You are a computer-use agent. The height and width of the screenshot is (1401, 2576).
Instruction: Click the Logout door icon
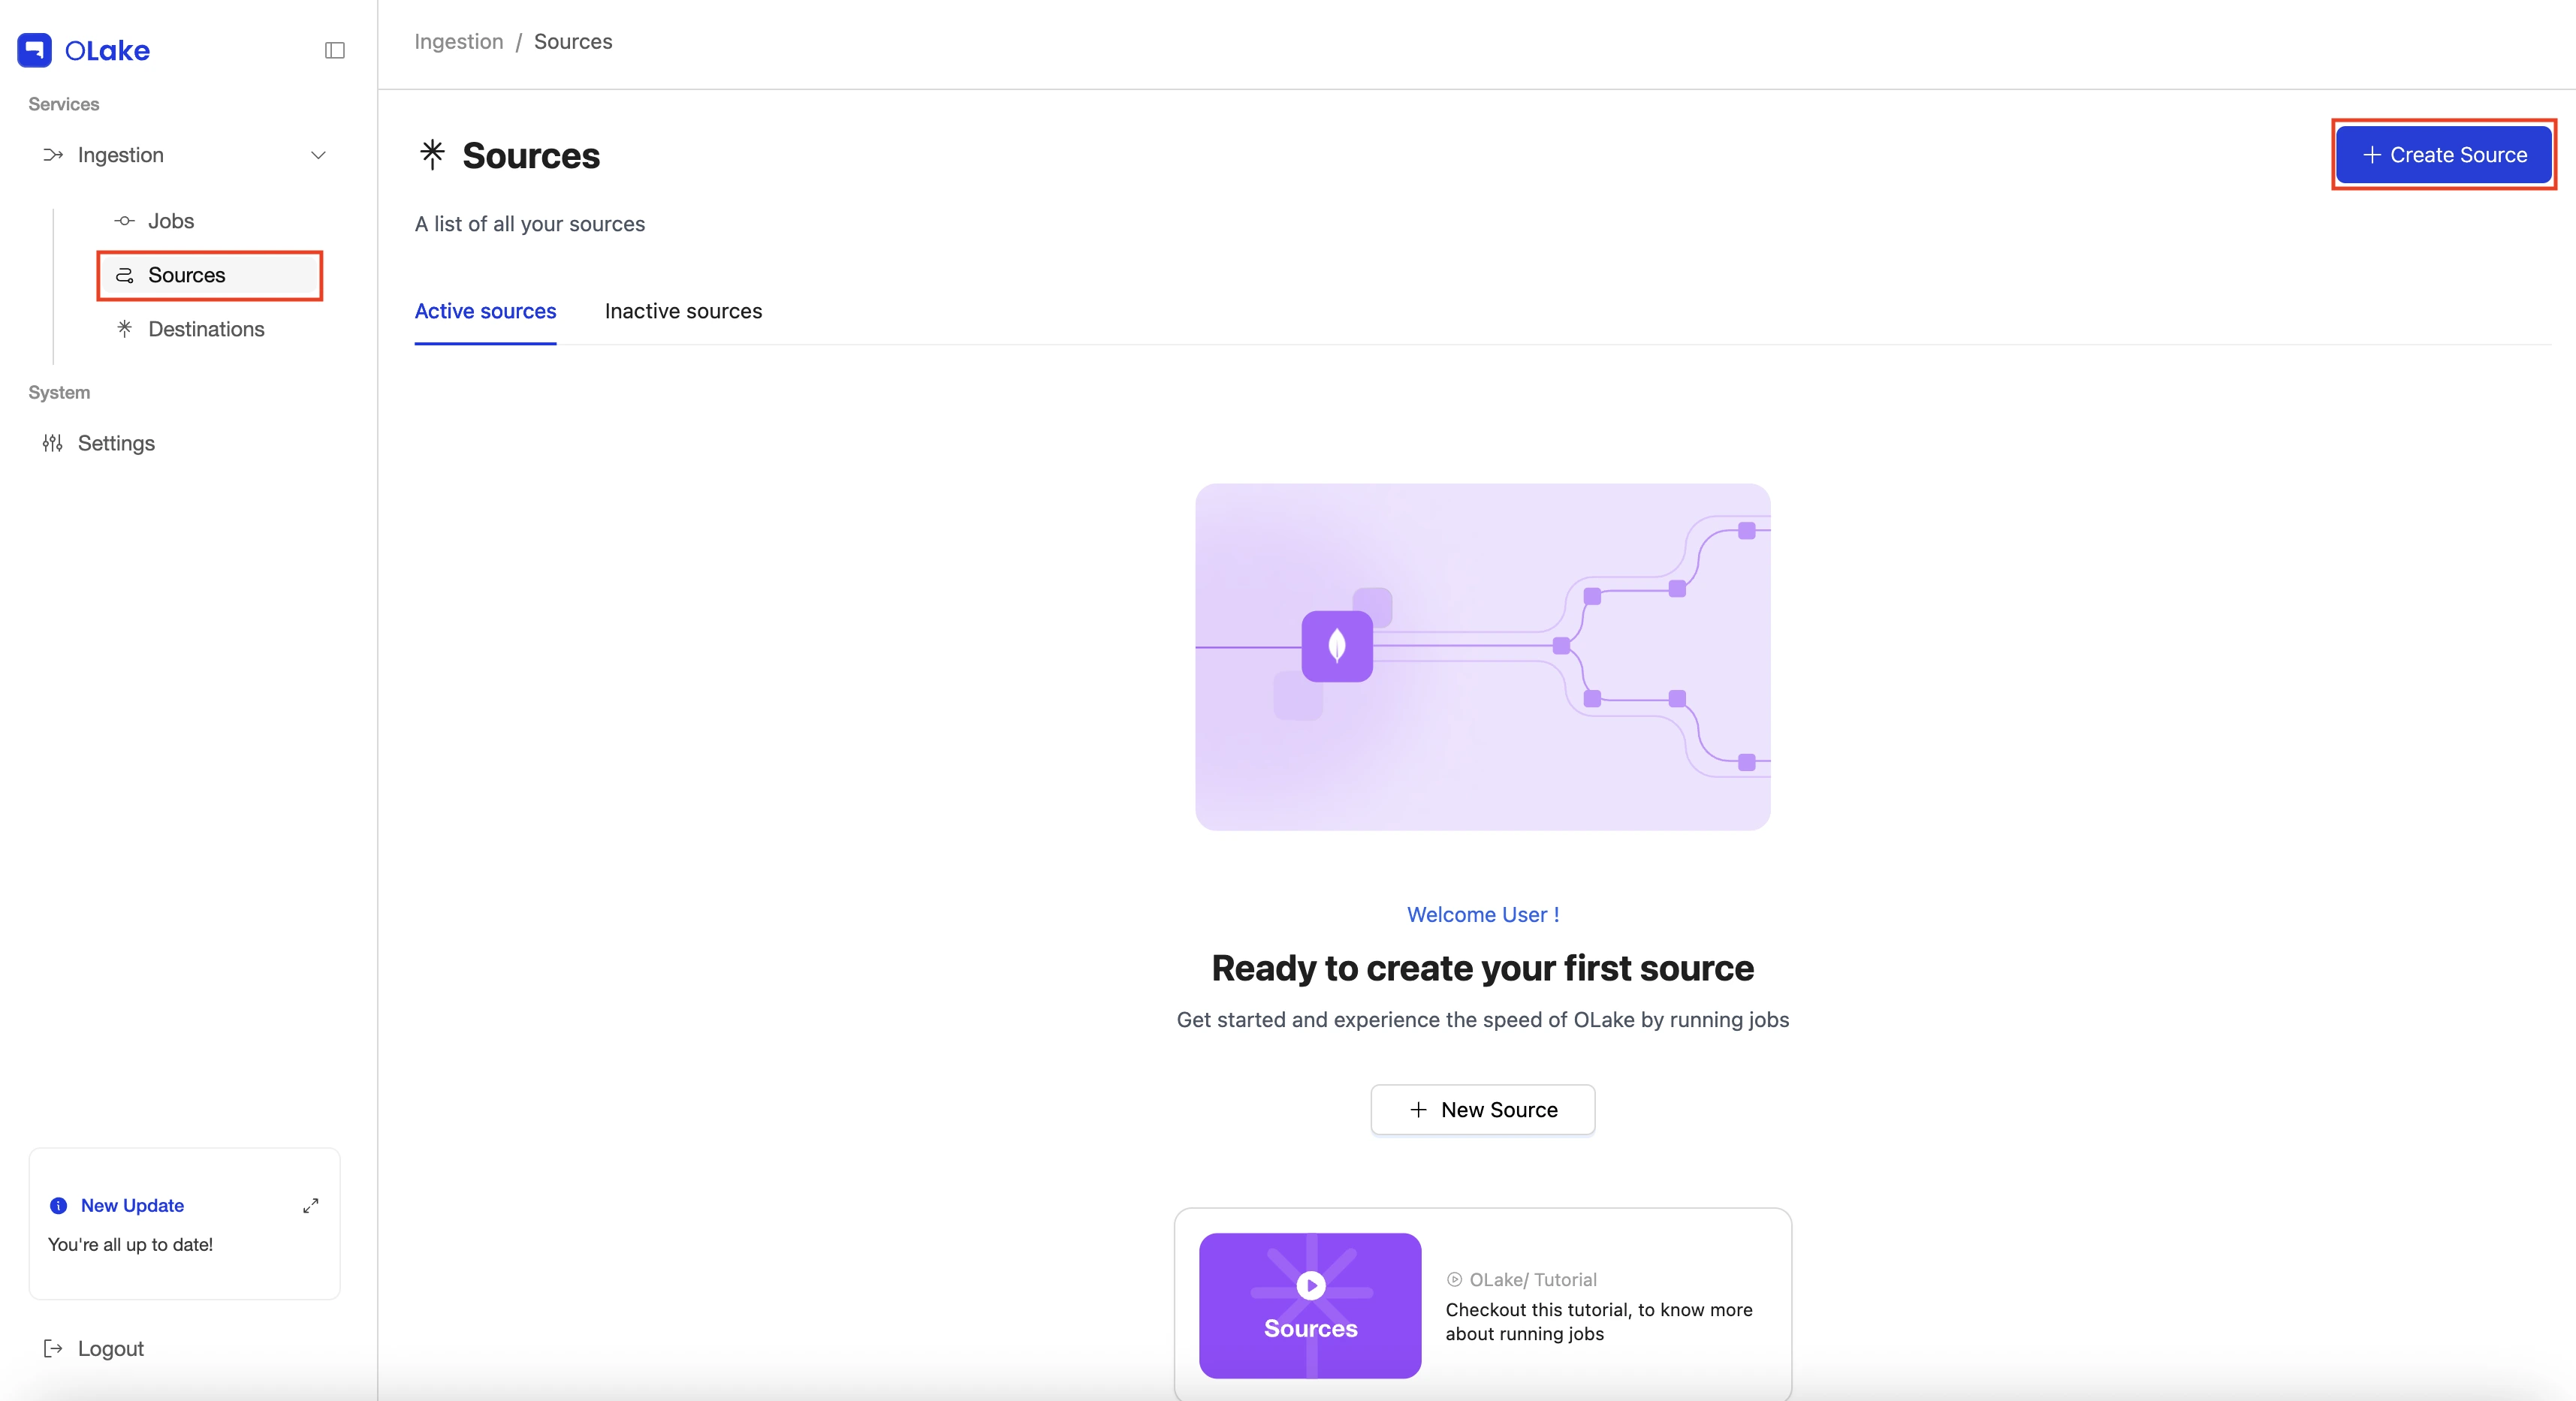point(53,1348)
